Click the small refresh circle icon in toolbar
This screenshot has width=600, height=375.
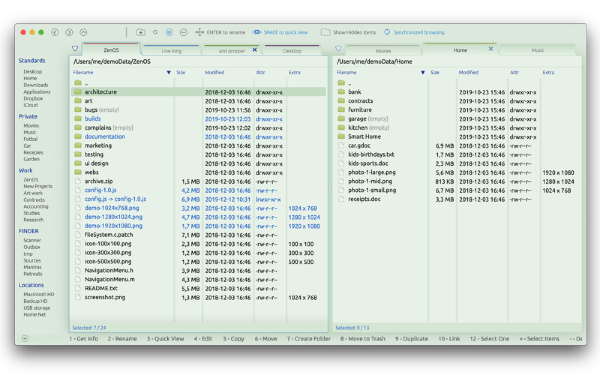click(155, 32)
